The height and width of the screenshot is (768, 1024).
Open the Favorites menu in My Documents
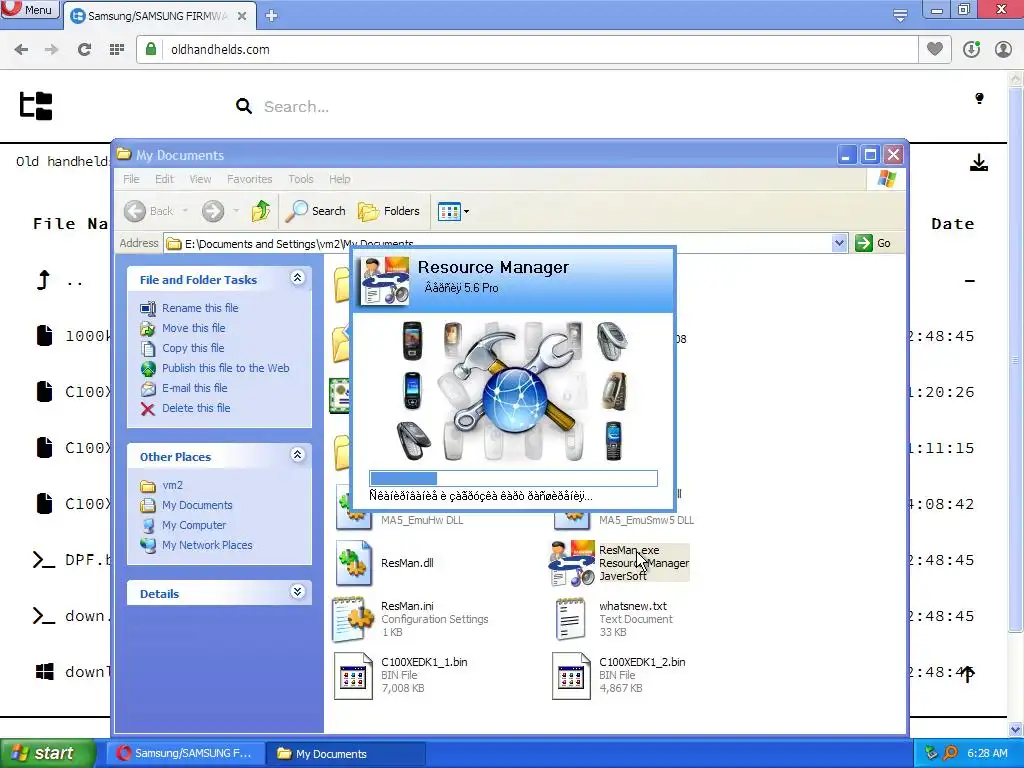click(x=249, y=179)
